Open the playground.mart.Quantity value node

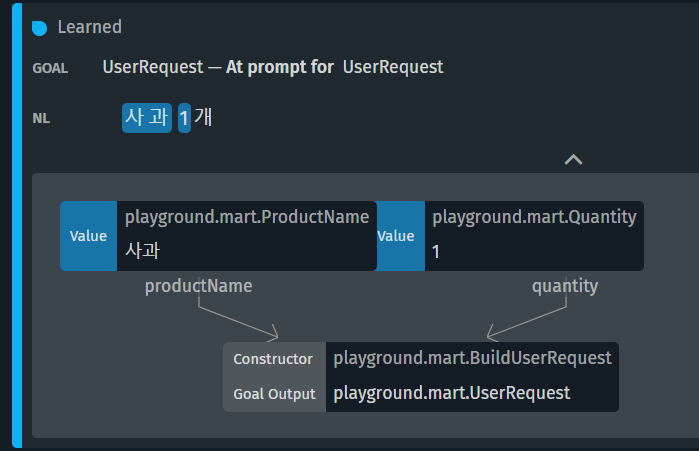(510, 236)
